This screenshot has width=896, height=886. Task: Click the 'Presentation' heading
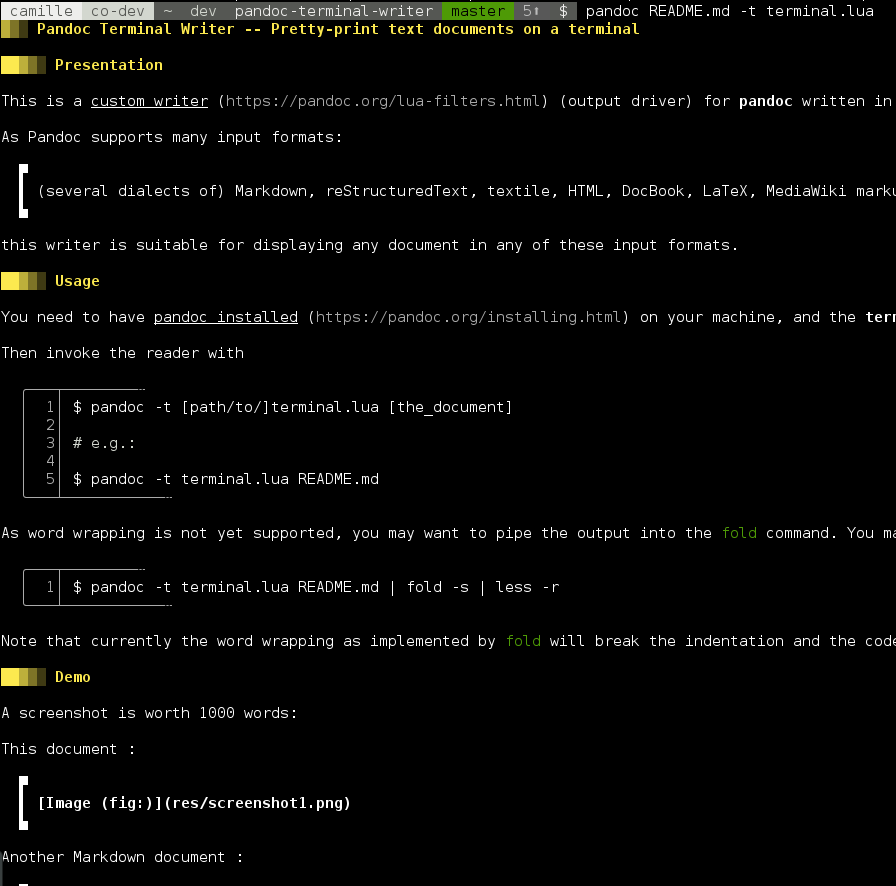coord(109,65)
